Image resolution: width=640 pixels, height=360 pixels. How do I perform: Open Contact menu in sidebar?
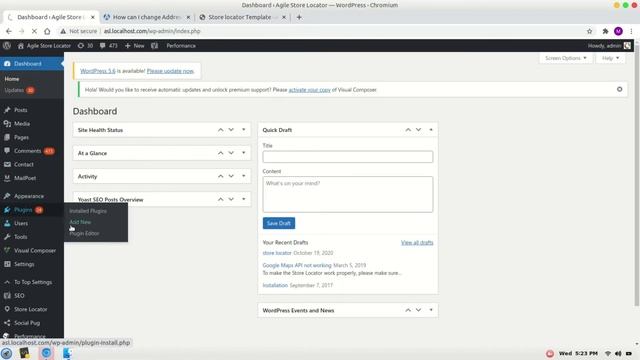click(24, 164)
